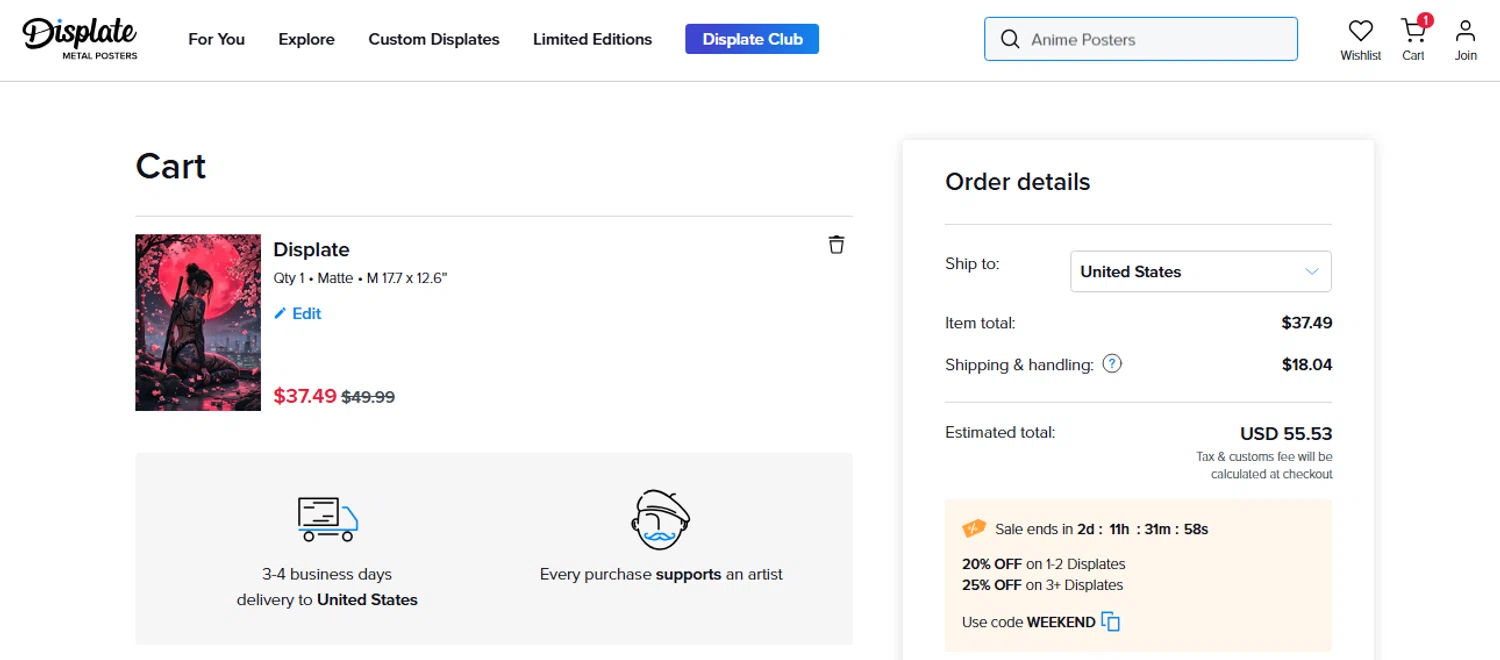Click the artist beret icon
Viewport: 1500px width, 660px height.
point(661,519)
